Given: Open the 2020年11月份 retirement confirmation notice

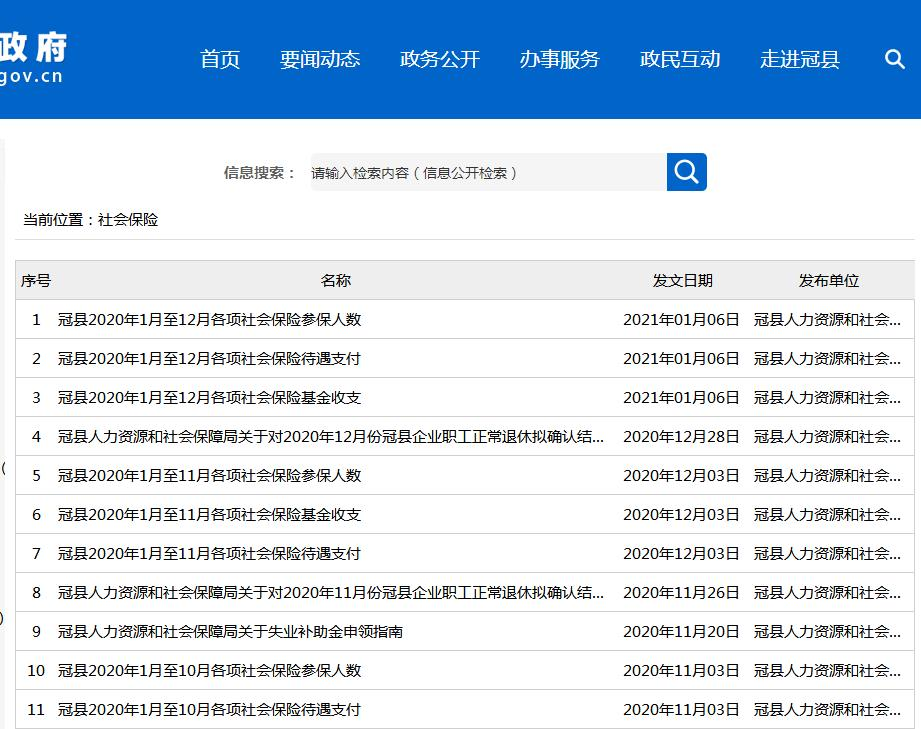Looking at the screenshot, I should pos(331,593).
